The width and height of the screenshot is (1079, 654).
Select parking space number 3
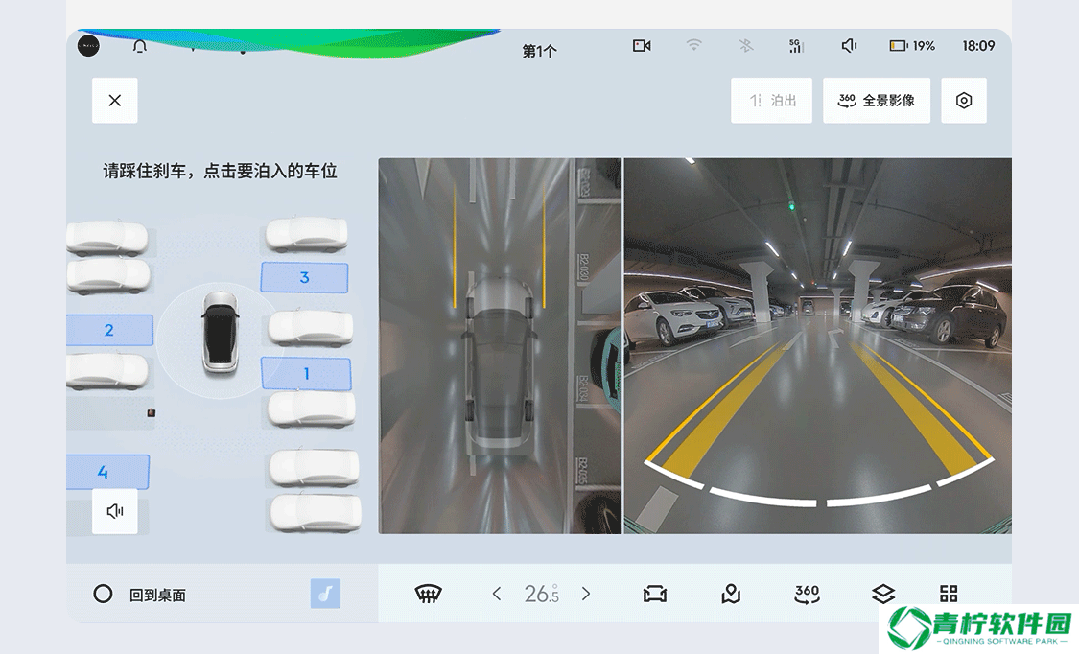pos(304,277)
